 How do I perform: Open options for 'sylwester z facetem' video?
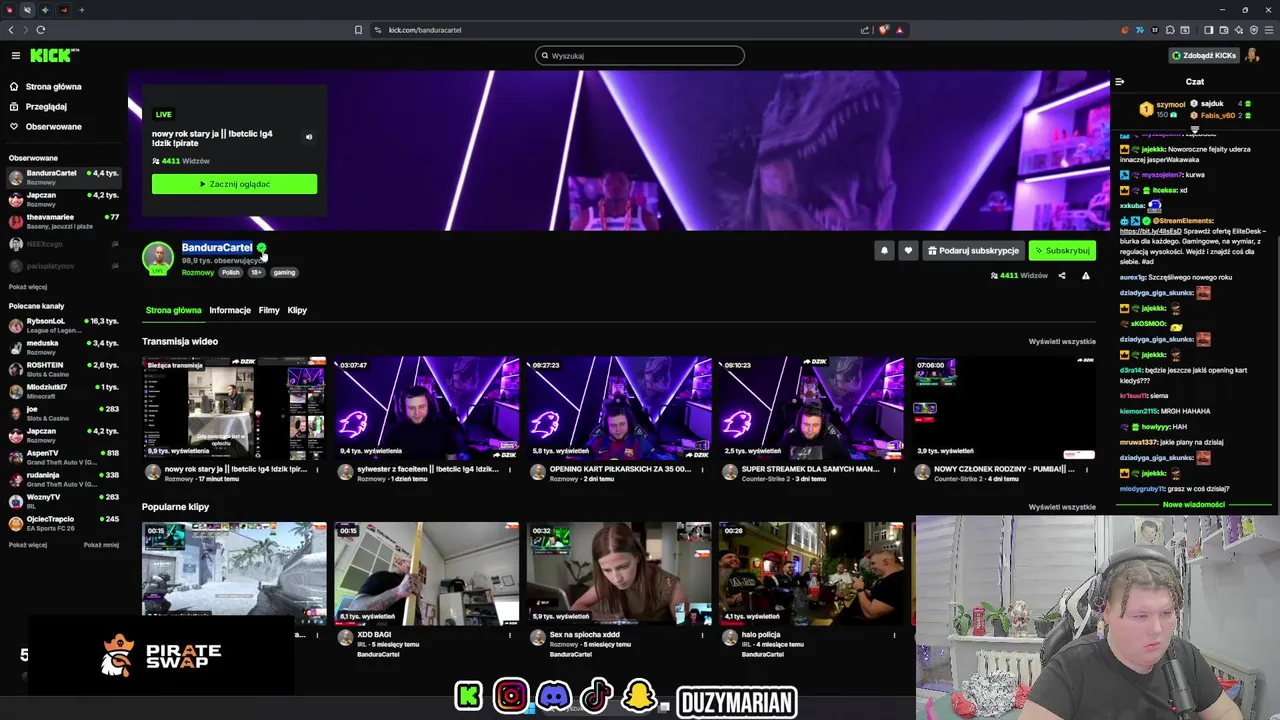510,469
